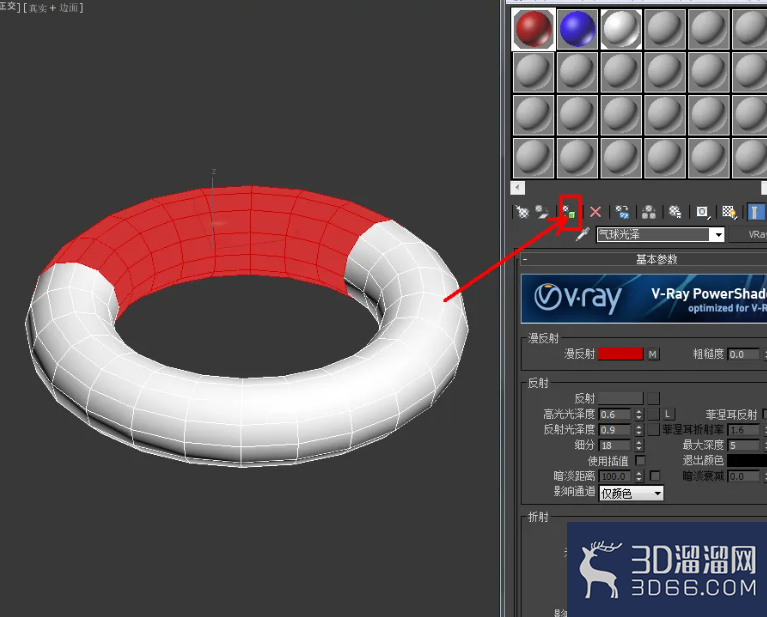The width and height of the screenshot is (767, 617).
Task: Click the VRay material type button
Action: (x=748, y=235)
